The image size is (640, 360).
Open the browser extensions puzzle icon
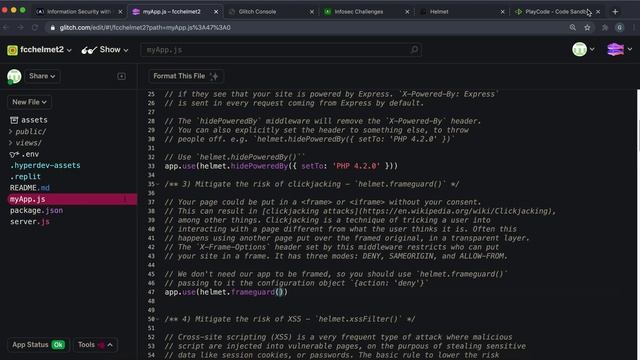coord(604,27)
